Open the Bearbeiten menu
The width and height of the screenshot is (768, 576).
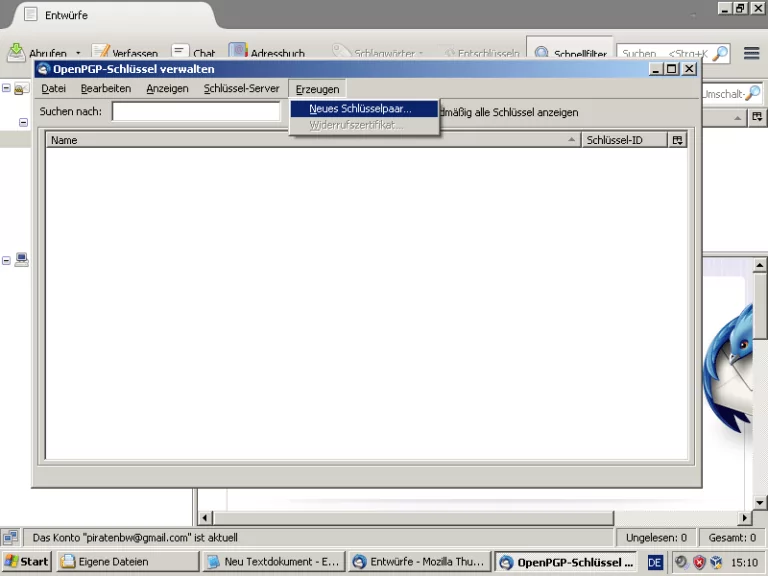point(106,89)
